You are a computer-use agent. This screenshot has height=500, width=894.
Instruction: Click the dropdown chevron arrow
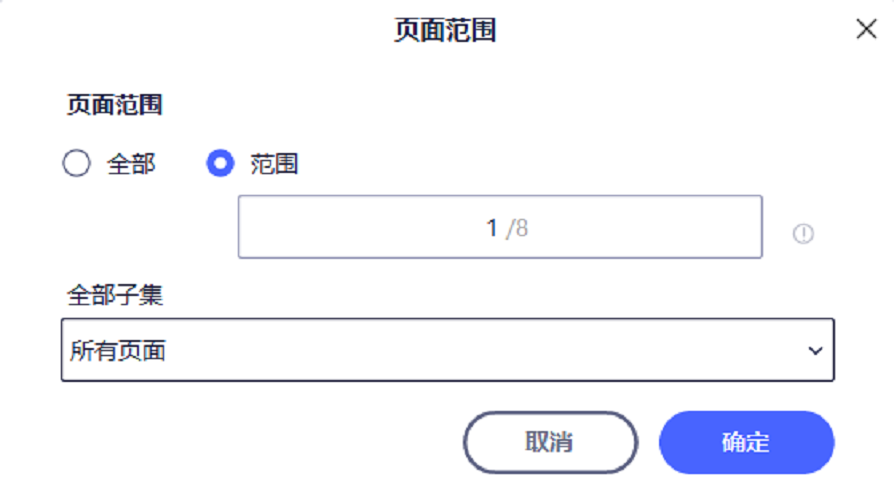[x=815, y=351]
